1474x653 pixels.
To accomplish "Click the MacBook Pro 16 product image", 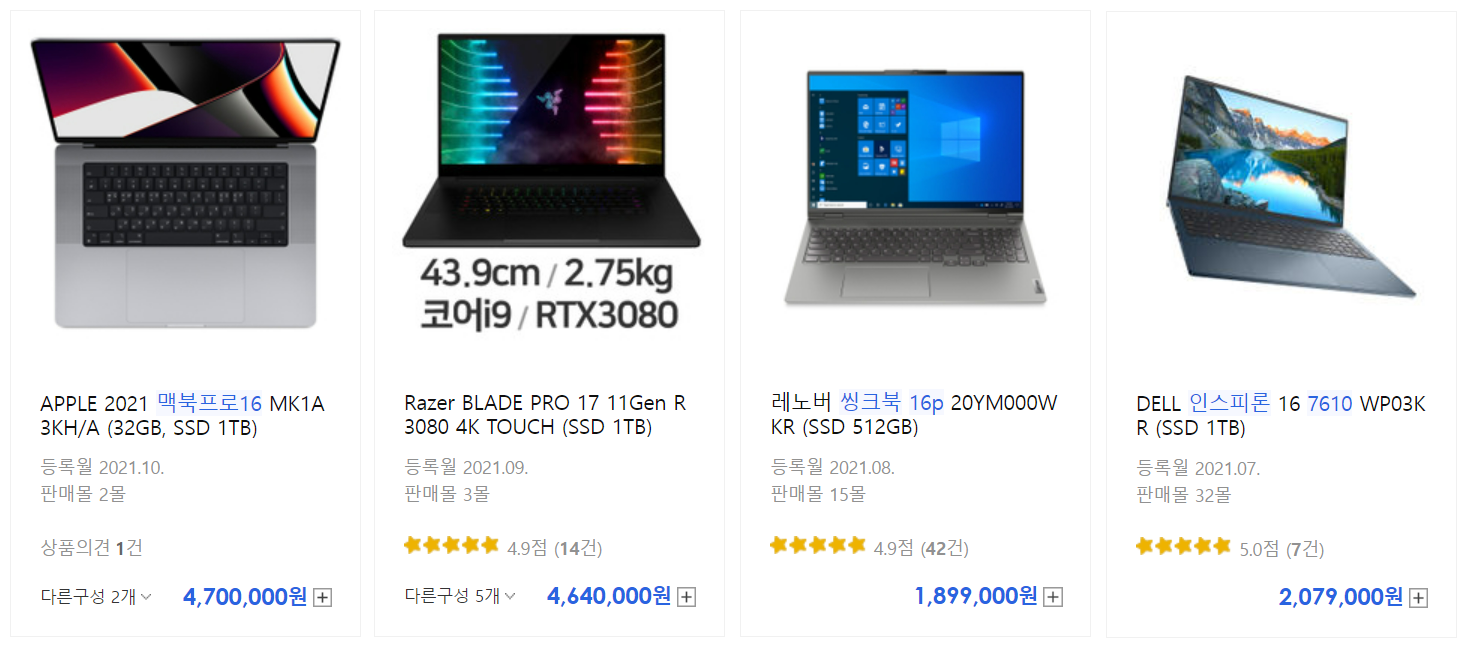I will pyautogui.click(x=185, y=183).
